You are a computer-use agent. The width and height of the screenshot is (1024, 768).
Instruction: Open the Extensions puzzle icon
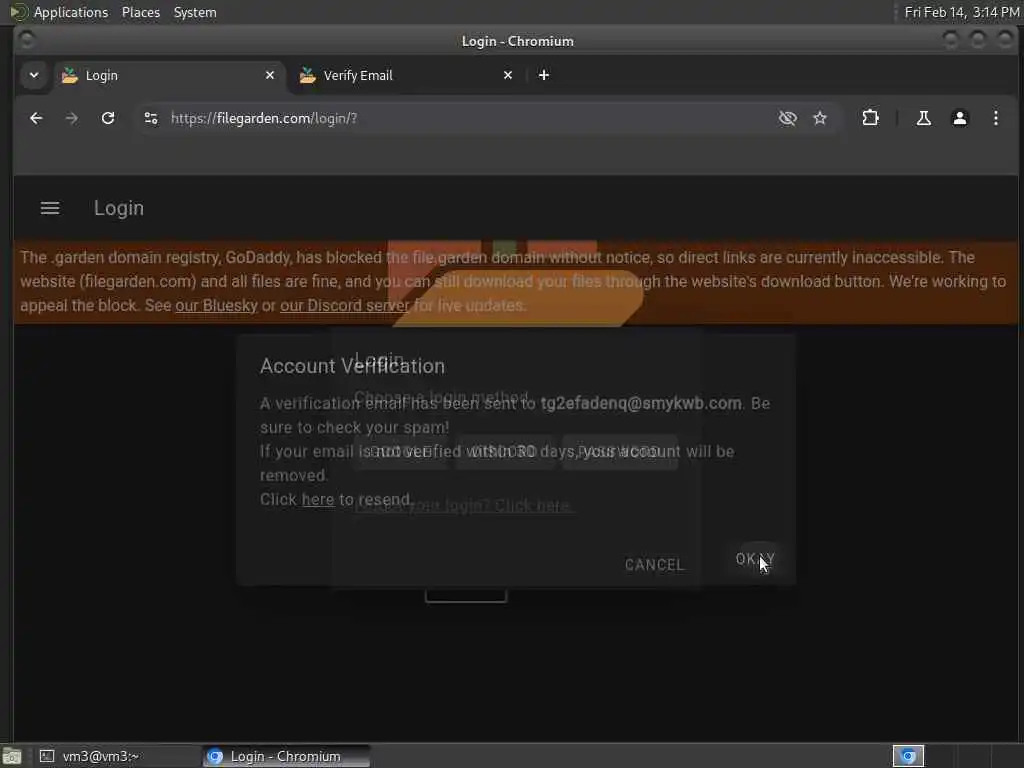coord(871,118)
